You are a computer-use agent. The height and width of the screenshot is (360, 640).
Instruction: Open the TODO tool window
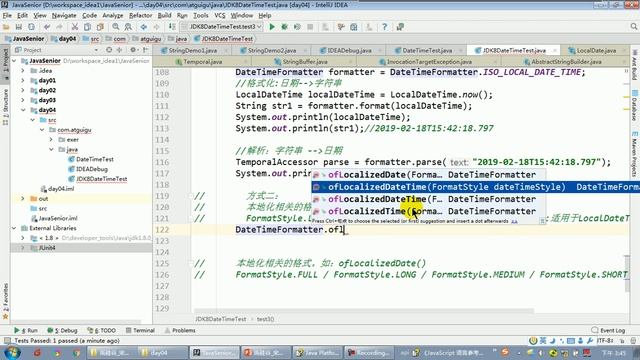tap(102, 330)
